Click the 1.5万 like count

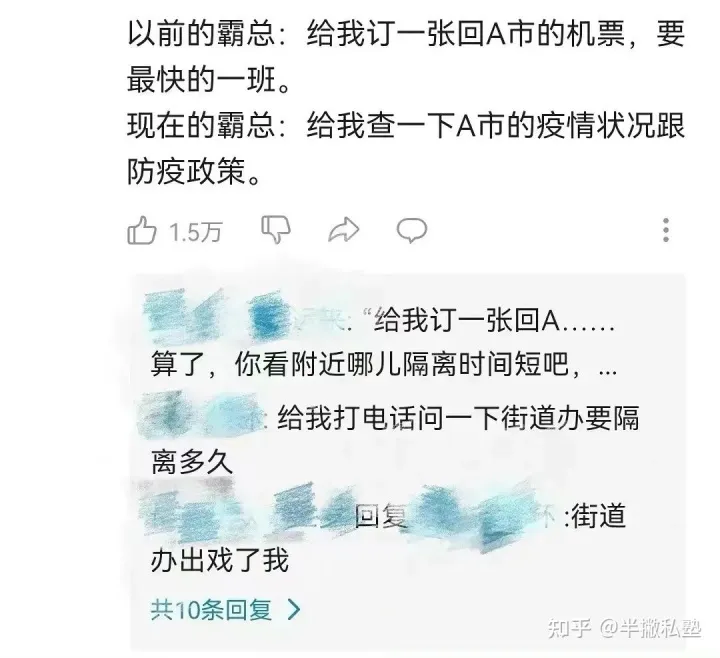click(x=196, y=232)
